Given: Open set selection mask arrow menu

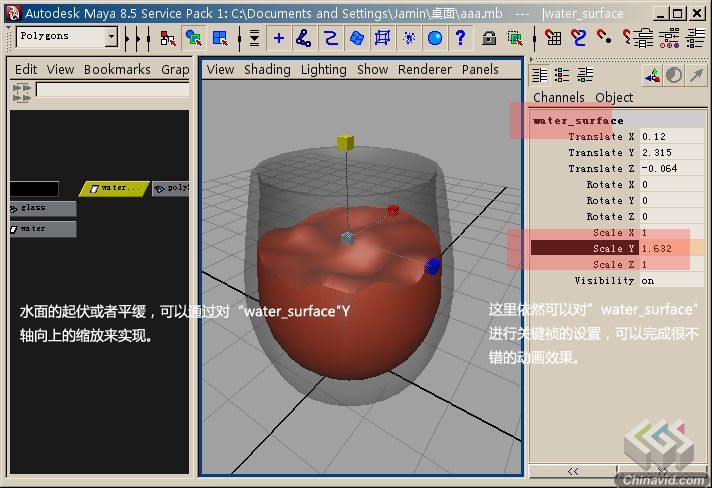Looking at the screenshot, I should 255,38.
